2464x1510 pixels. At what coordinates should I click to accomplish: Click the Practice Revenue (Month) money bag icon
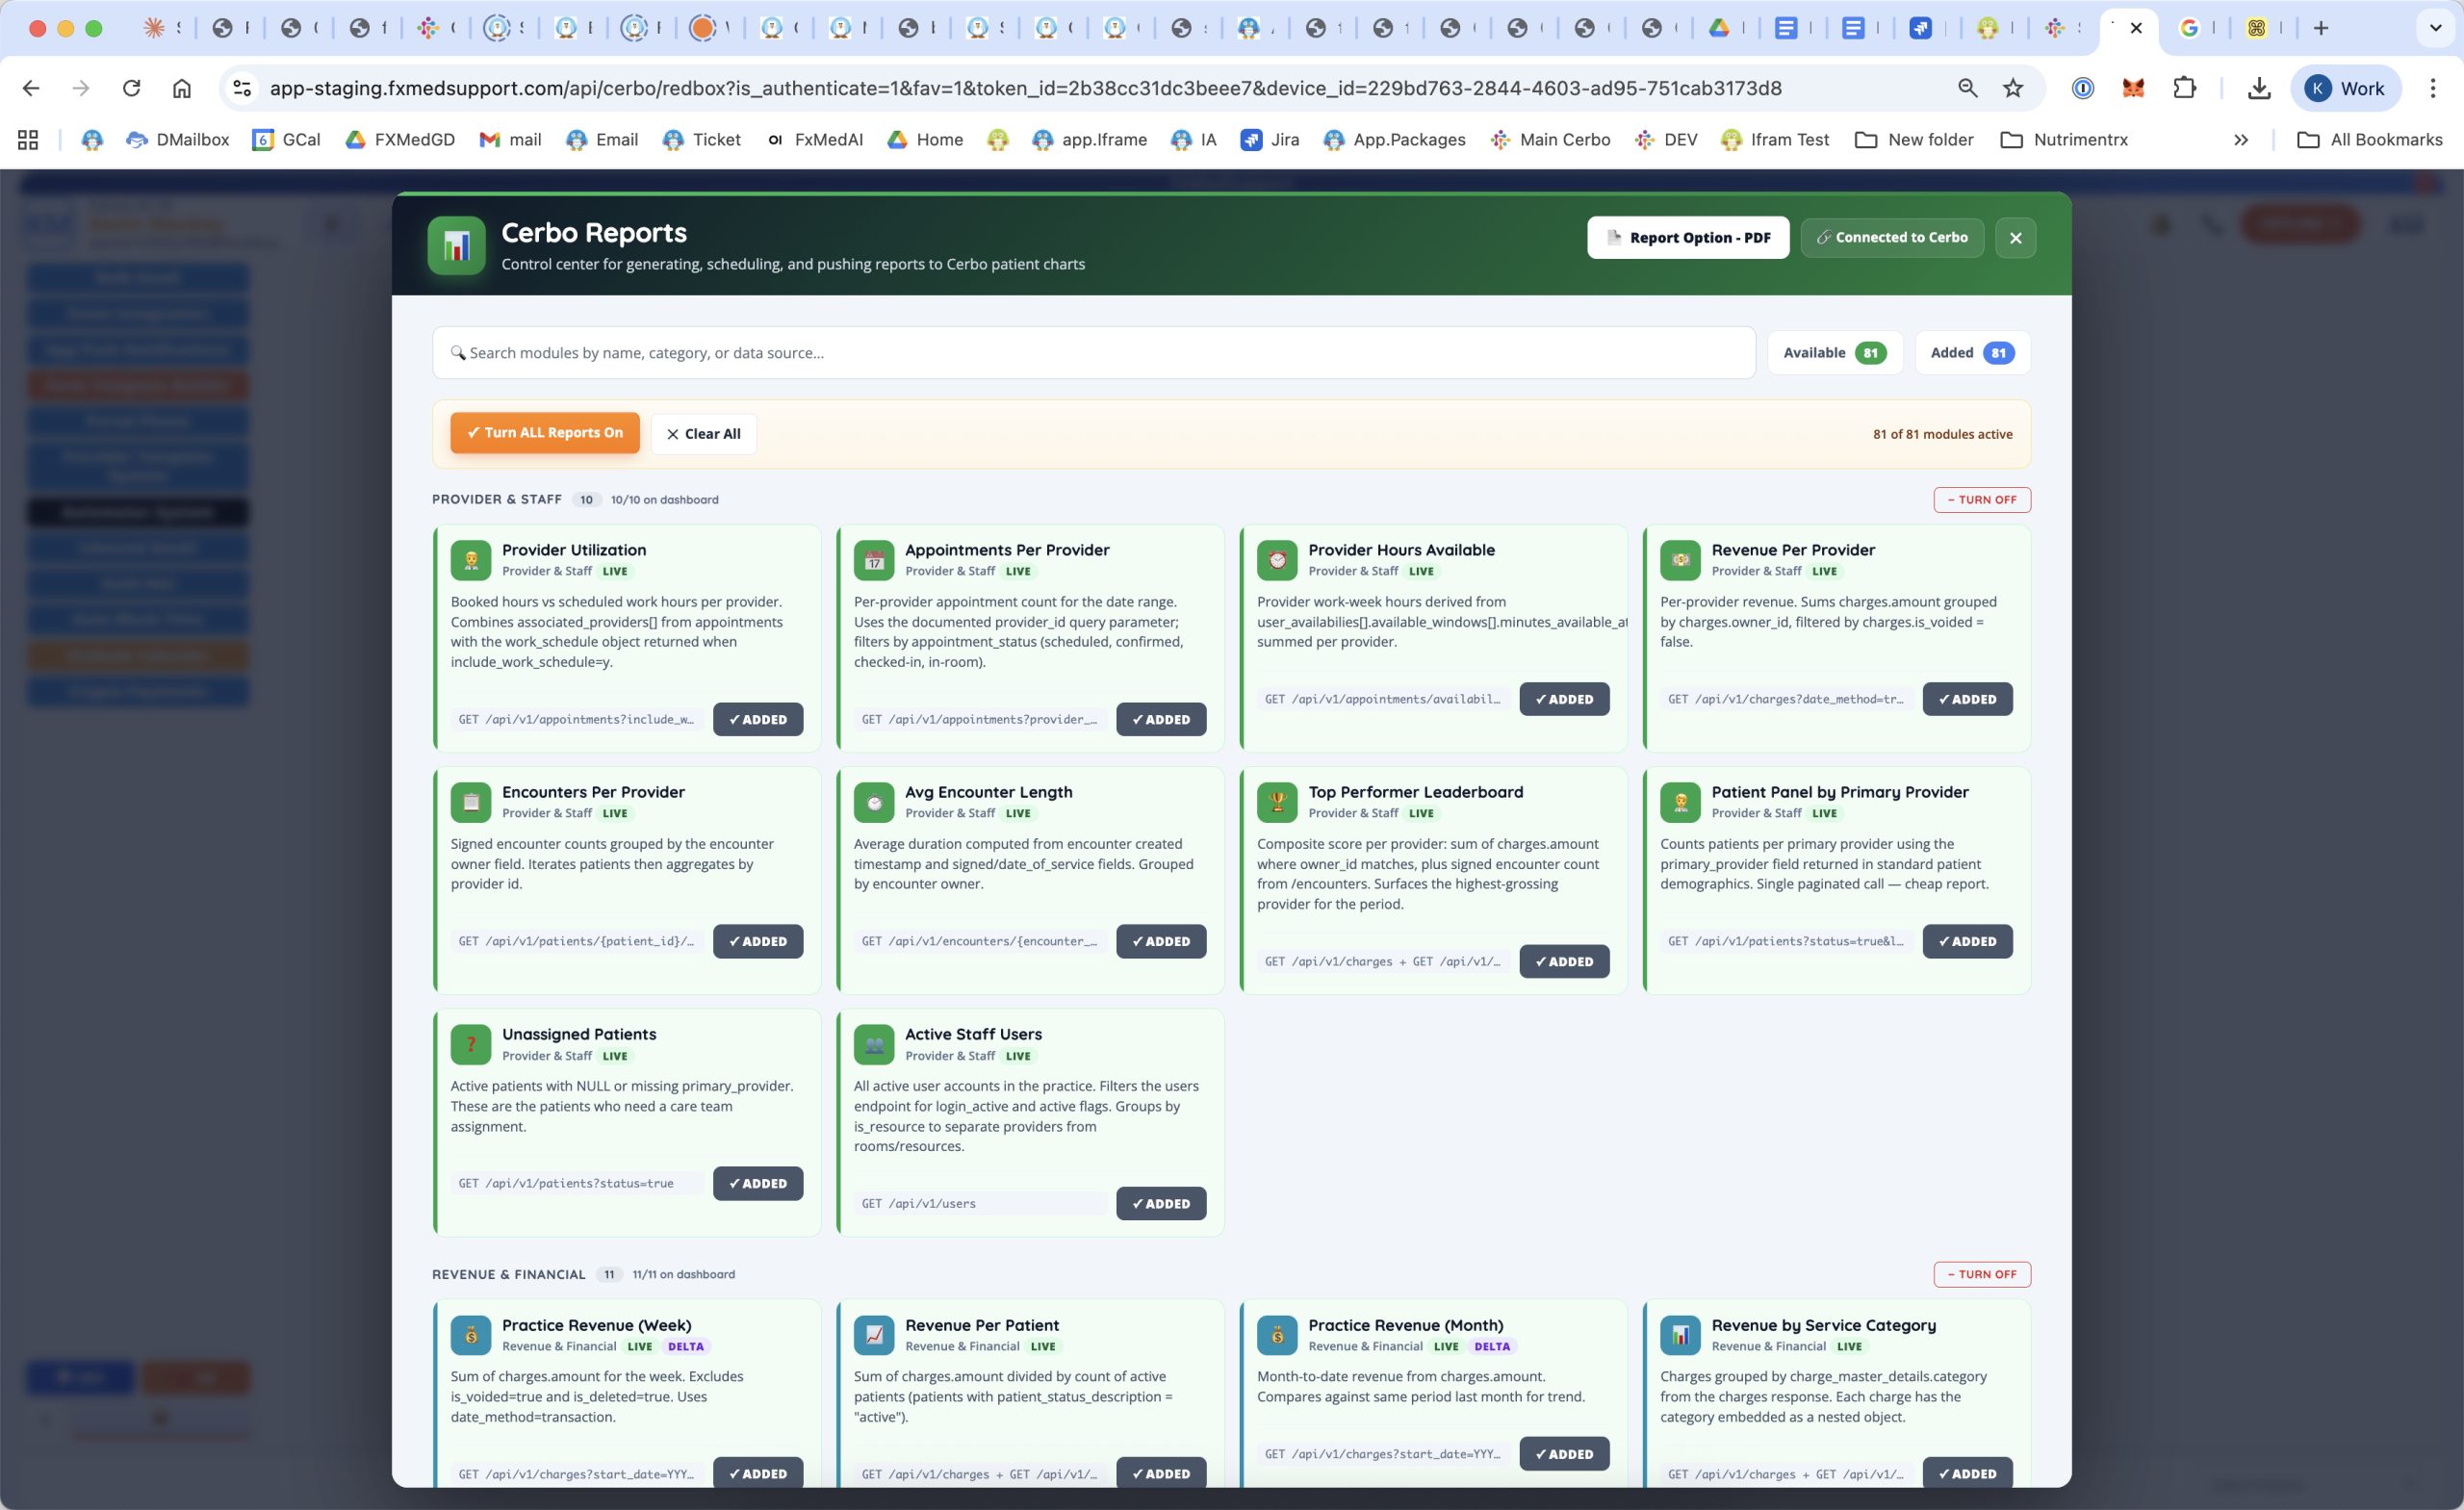(1277, 1335)
